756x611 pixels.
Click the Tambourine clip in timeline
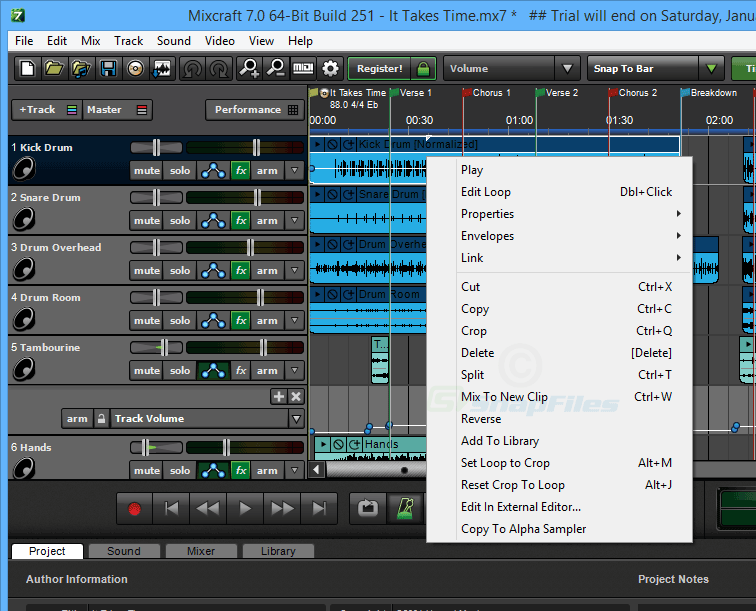tap(380, 360)
